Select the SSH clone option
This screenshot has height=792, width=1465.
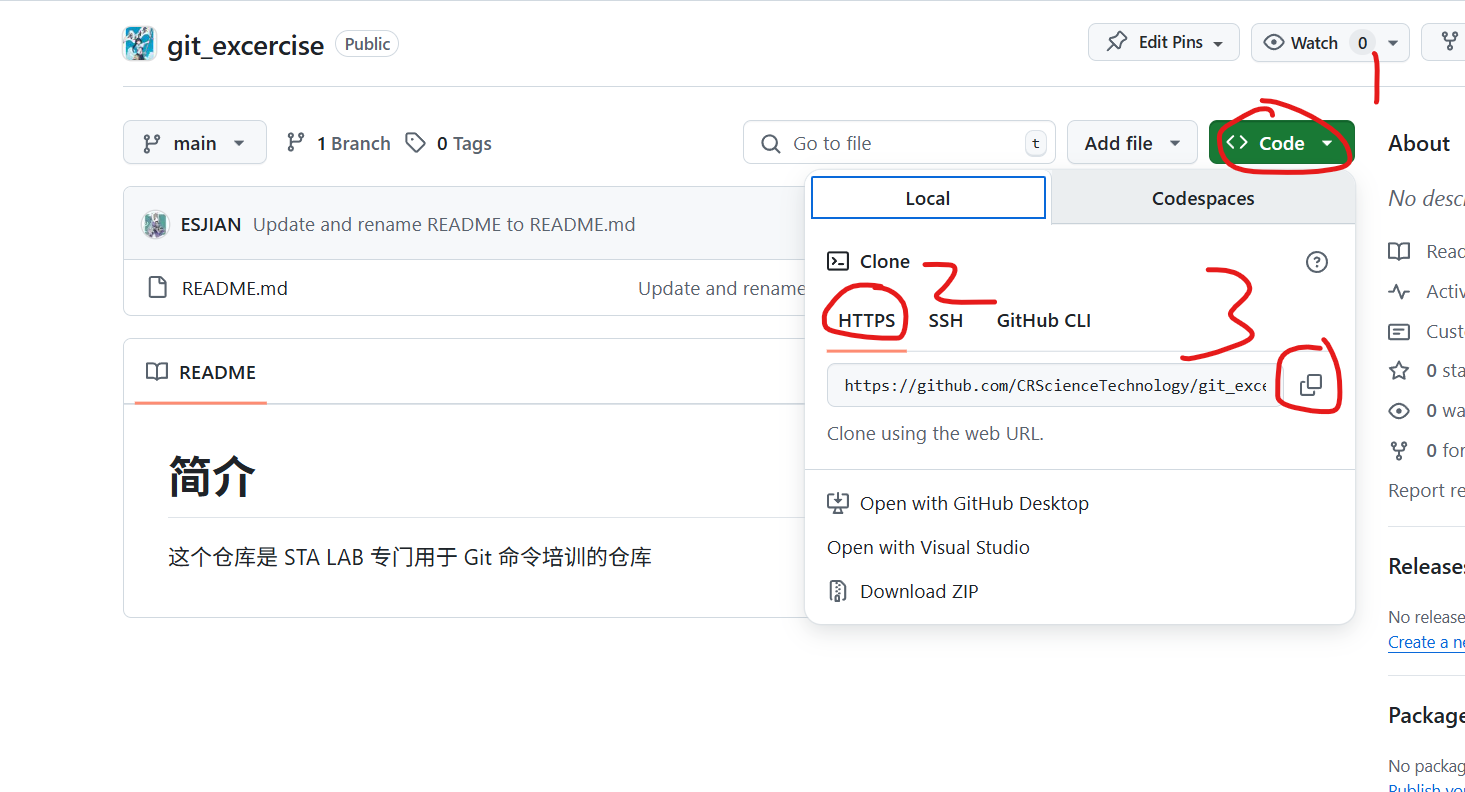coord(945,321)
